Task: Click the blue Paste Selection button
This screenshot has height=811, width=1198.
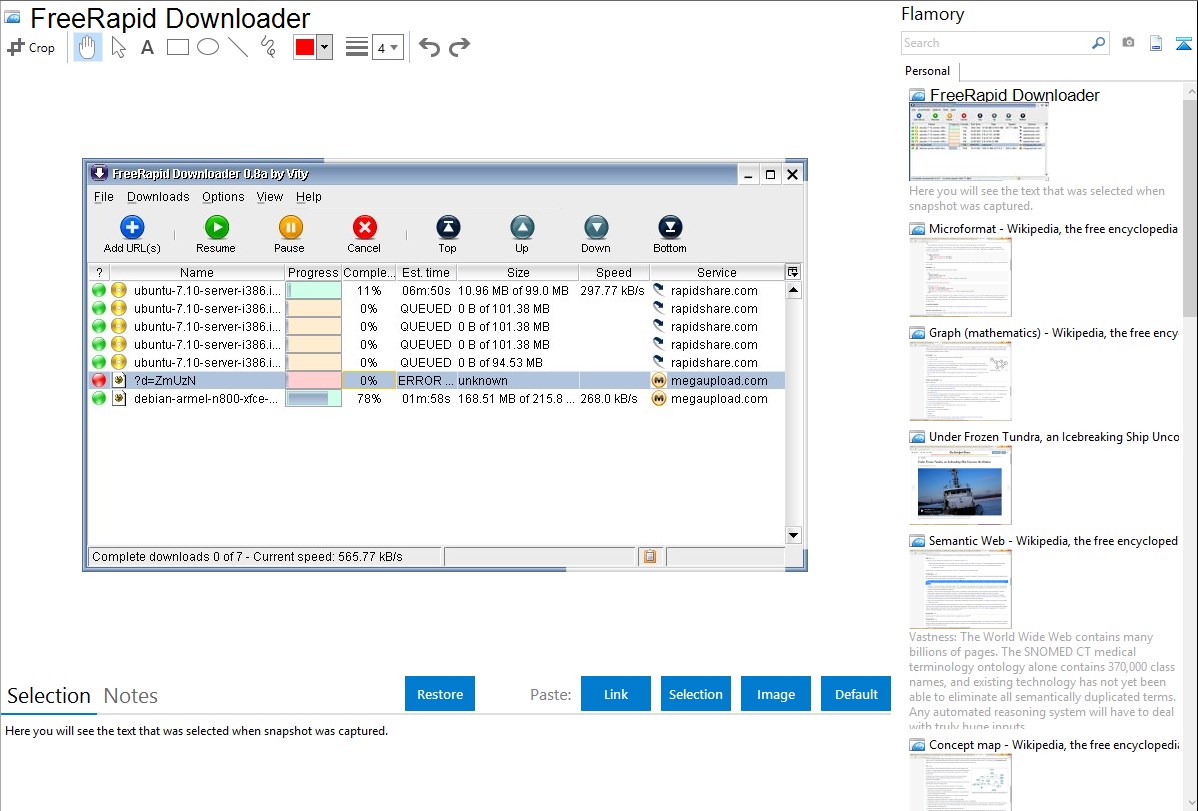Action: coord(696,694)
